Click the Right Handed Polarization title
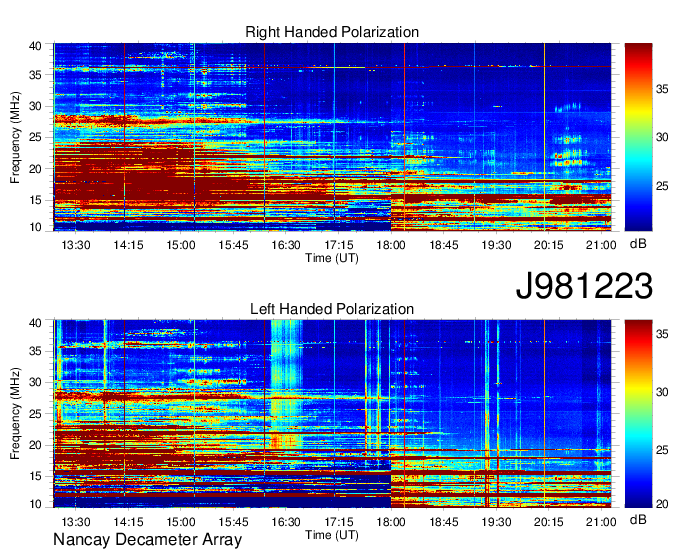Viewport: 680px width, 552px height. pos(332,32)
